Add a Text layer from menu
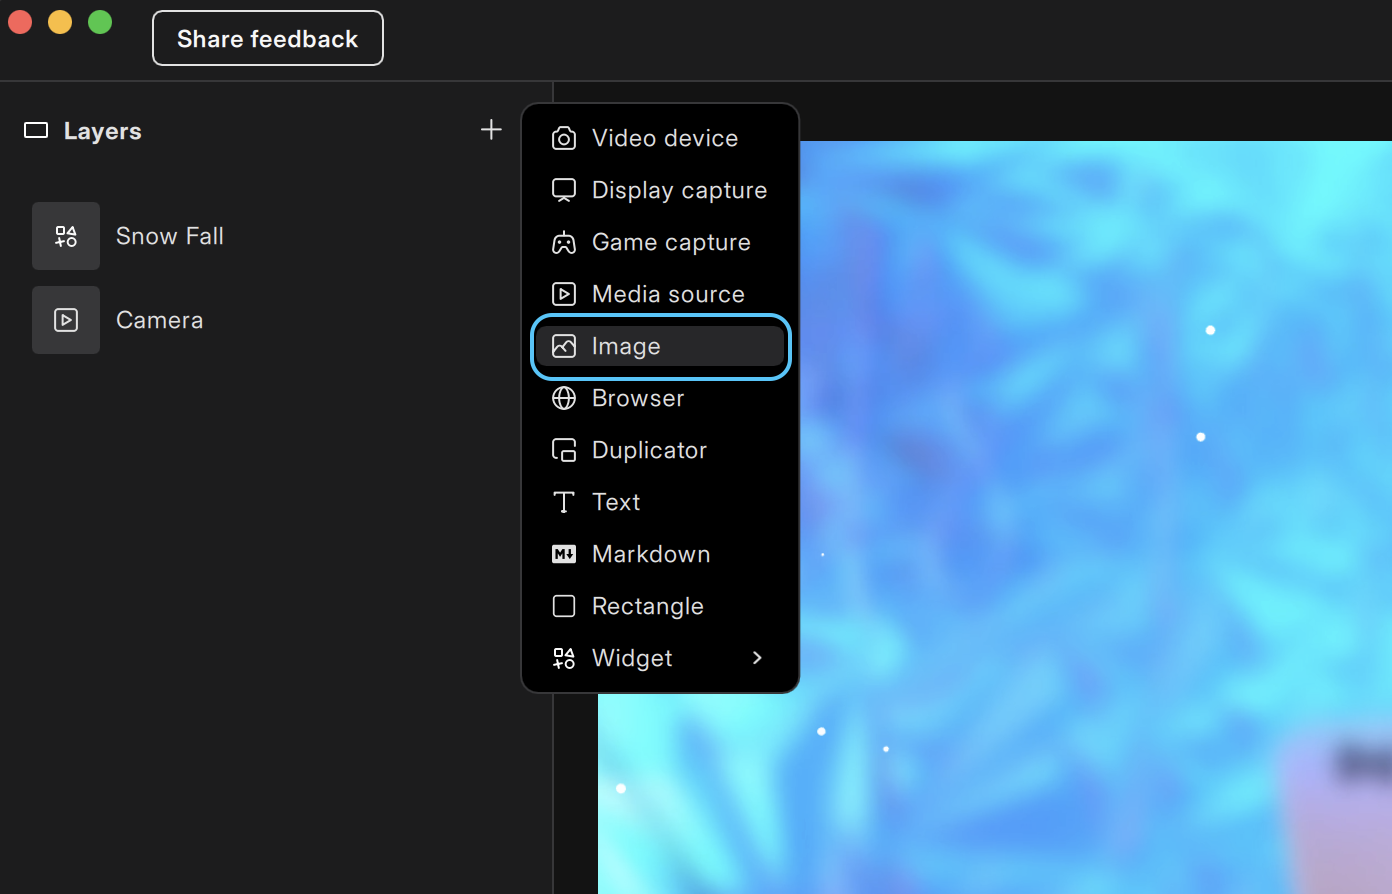 tap(616, 502)
